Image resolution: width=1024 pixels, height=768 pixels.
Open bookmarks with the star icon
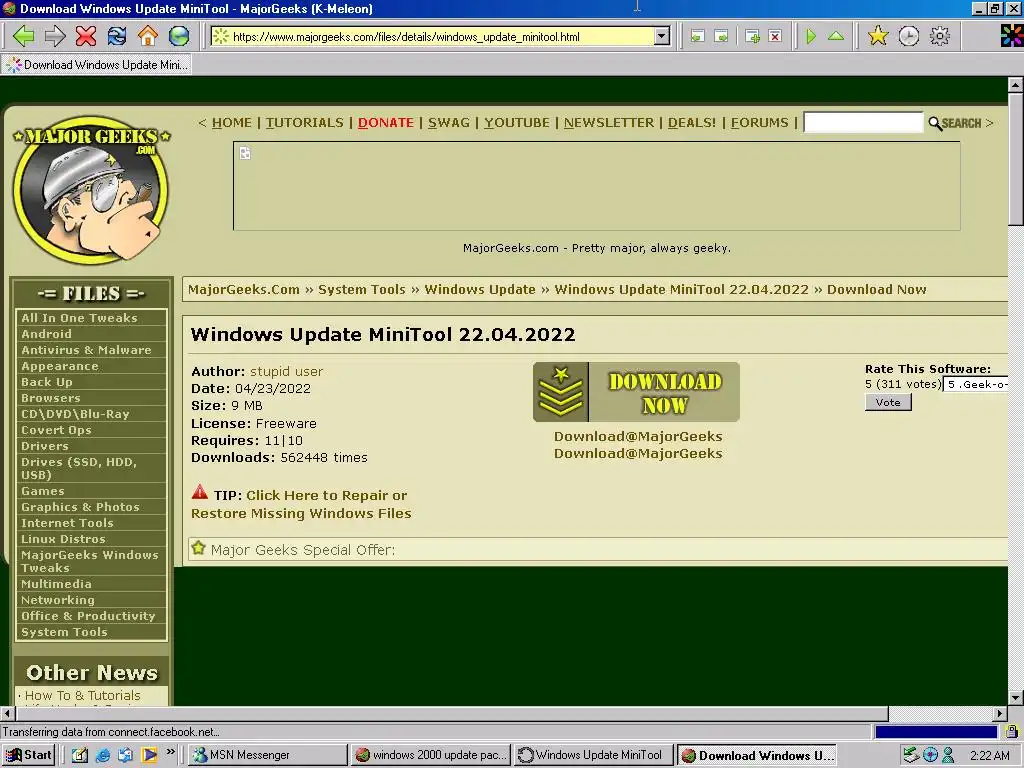(878, 36)
